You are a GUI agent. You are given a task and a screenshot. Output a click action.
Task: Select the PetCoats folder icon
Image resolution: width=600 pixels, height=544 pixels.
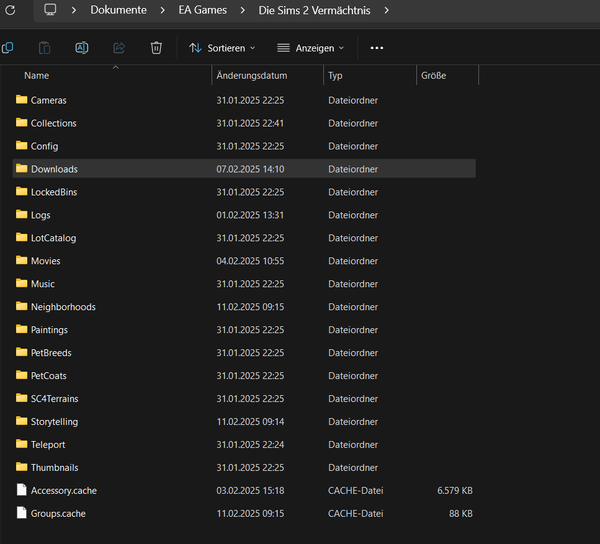pos(21,375)
